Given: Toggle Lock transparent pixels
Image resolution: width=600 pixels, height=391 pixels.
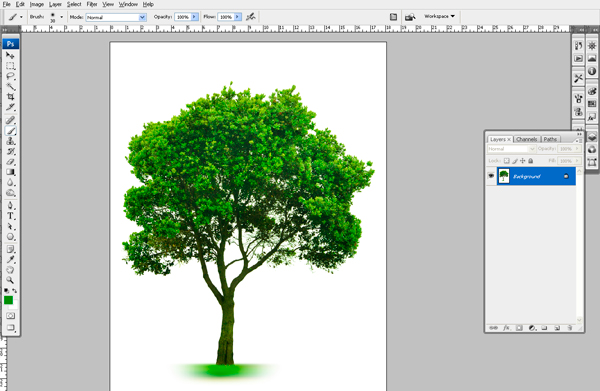Looking at the screenshot, I should coord(507,161).
